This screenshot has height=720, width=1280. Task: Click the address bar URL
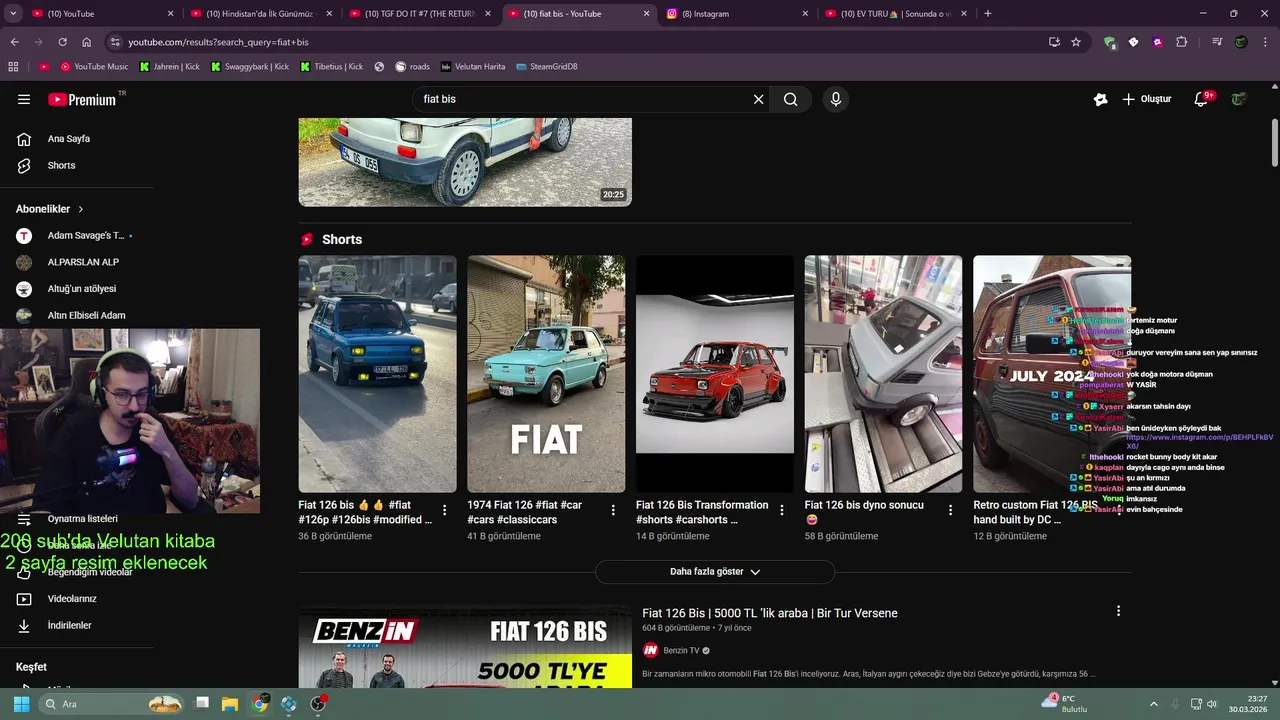coord(218,42)
